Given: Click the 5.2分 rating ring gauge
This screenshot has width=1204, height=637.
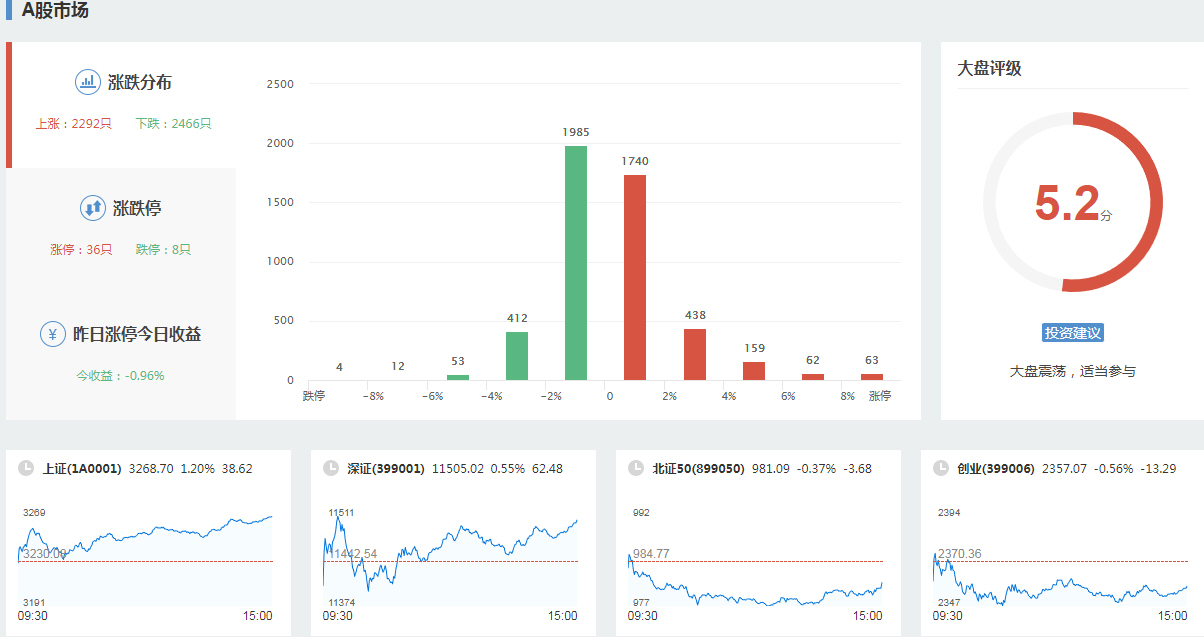Looking at the screenshot, I should click(x=1072, y=202).
